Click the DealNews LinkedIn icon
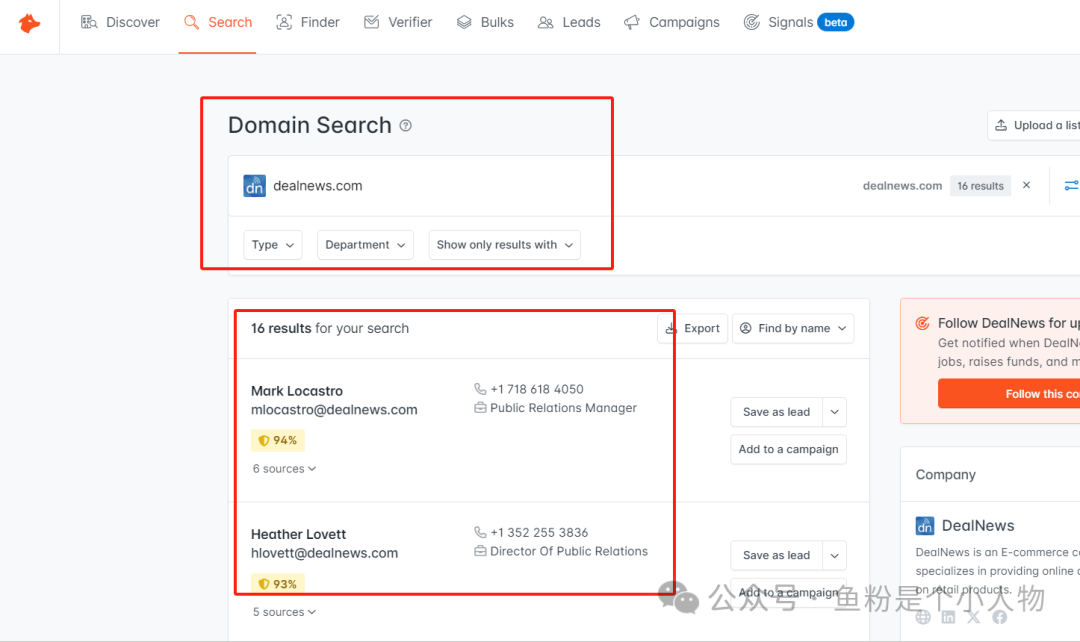Image resolution: width=1080 pixels, height=642 pixels. click(948, 617)
